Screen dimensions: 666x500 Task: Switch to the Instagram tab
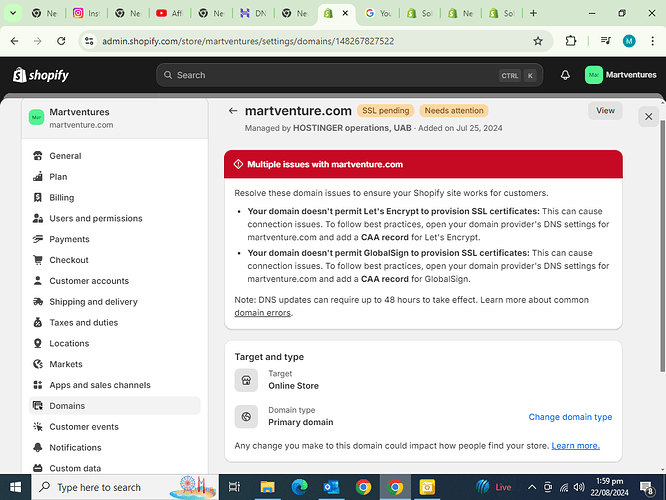(86, 13)
